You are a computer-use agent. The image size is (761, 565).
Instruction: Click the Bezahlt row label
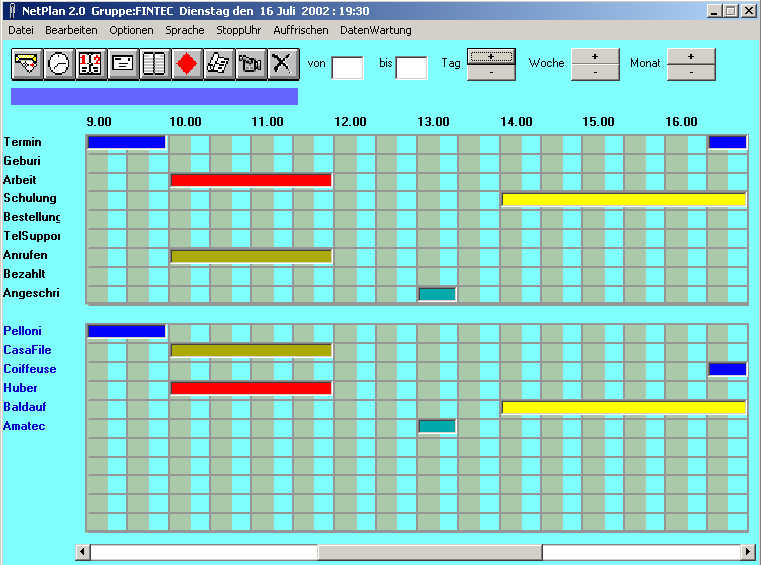pyautogui.click(x=24, y=274)
